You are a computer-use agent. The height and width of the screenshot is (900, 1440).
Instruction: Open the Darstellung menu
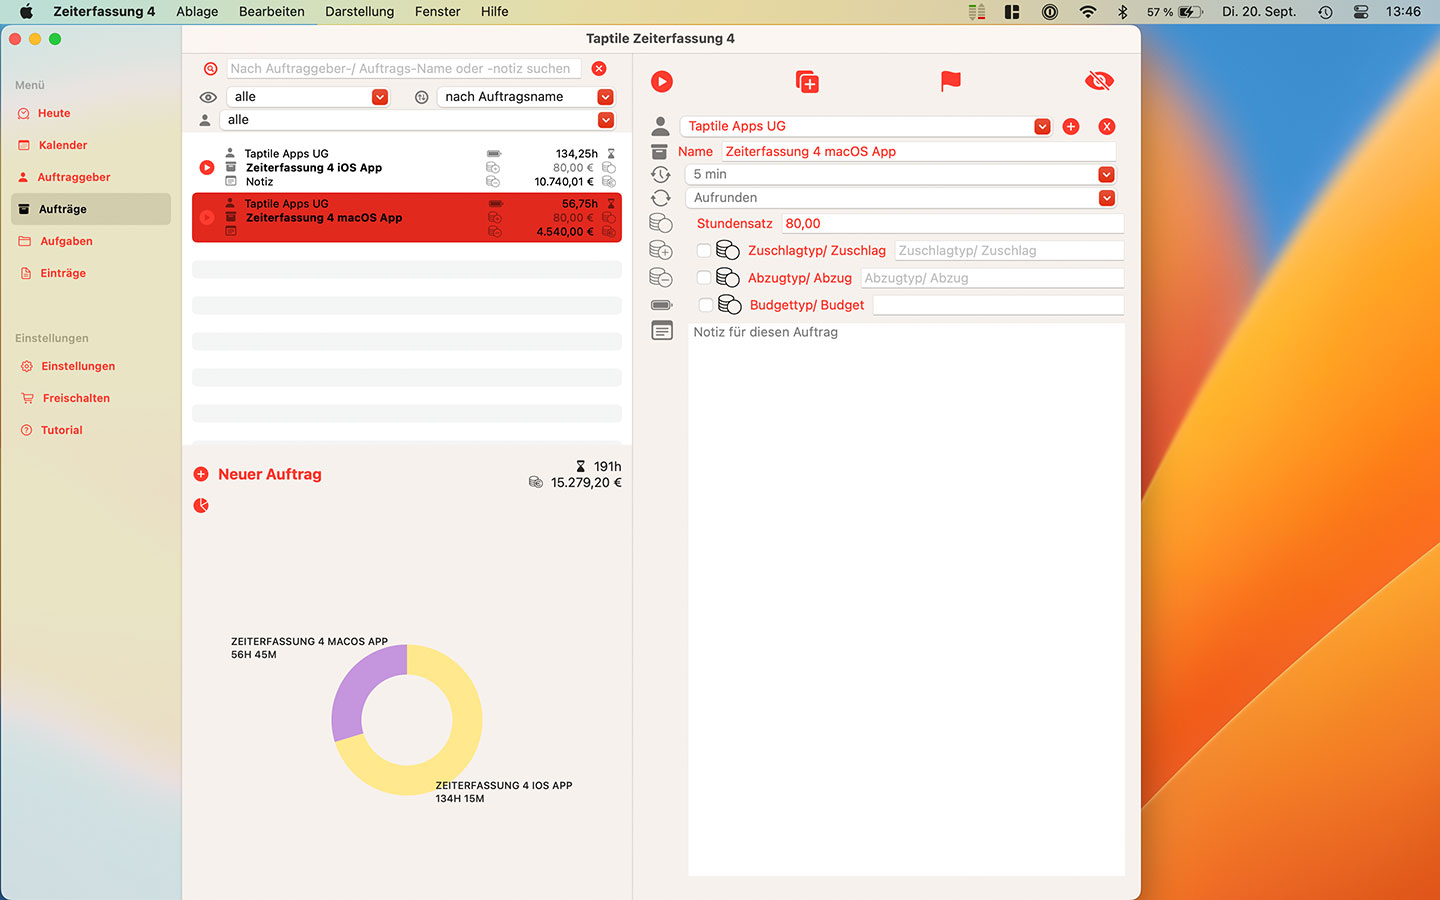360,12
